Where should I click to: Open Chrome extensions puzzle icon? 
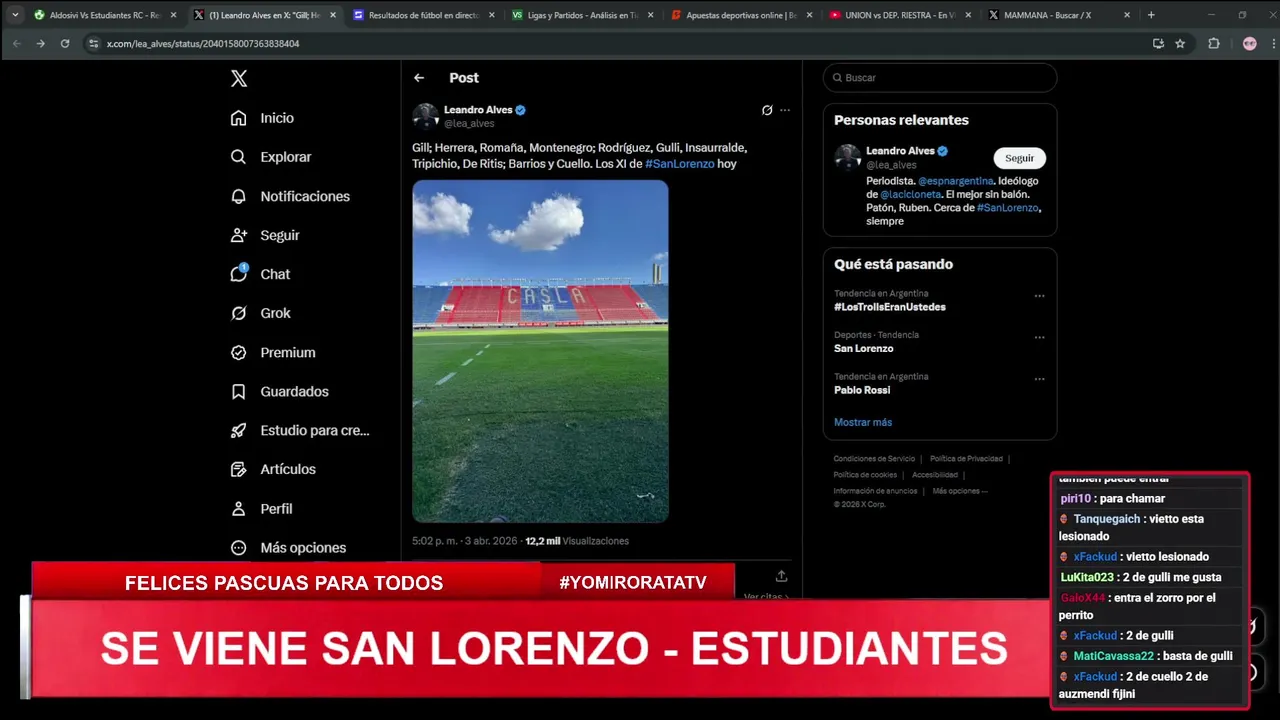point(1214,43)
